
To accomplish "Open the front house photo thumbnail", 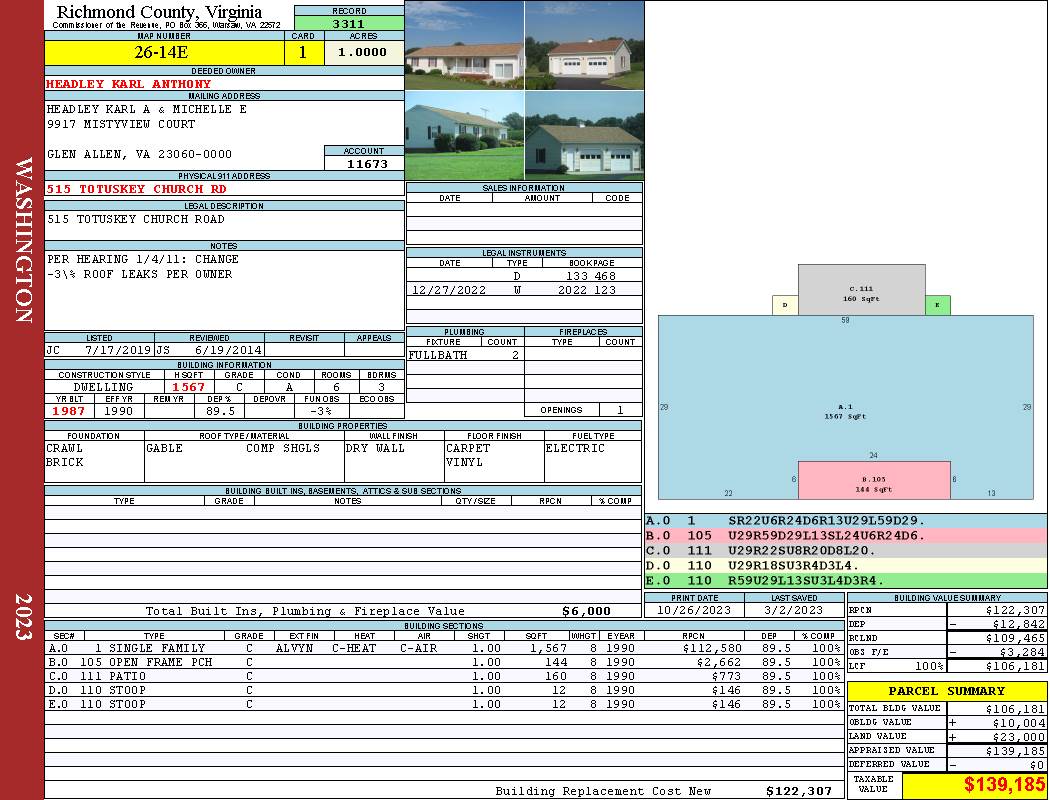I will click(465, 45).
